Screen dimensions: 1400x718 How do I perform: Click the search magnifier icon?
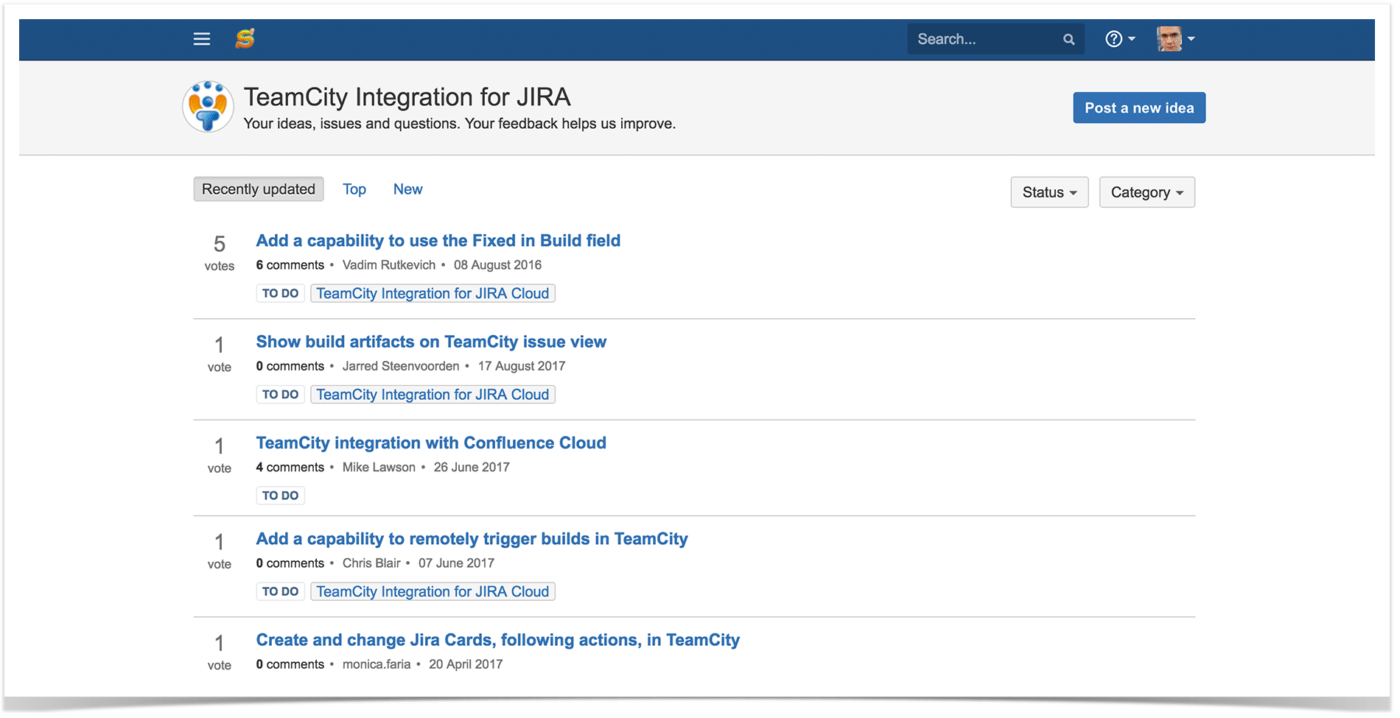1069,40
